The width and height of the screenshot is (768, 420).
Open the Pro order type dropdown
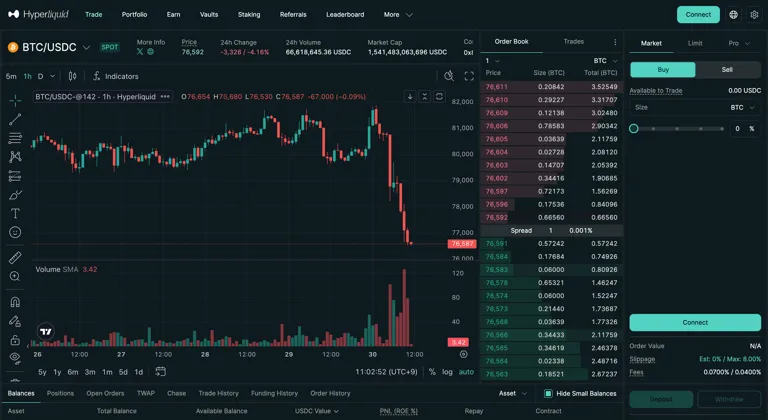[739, 43]
